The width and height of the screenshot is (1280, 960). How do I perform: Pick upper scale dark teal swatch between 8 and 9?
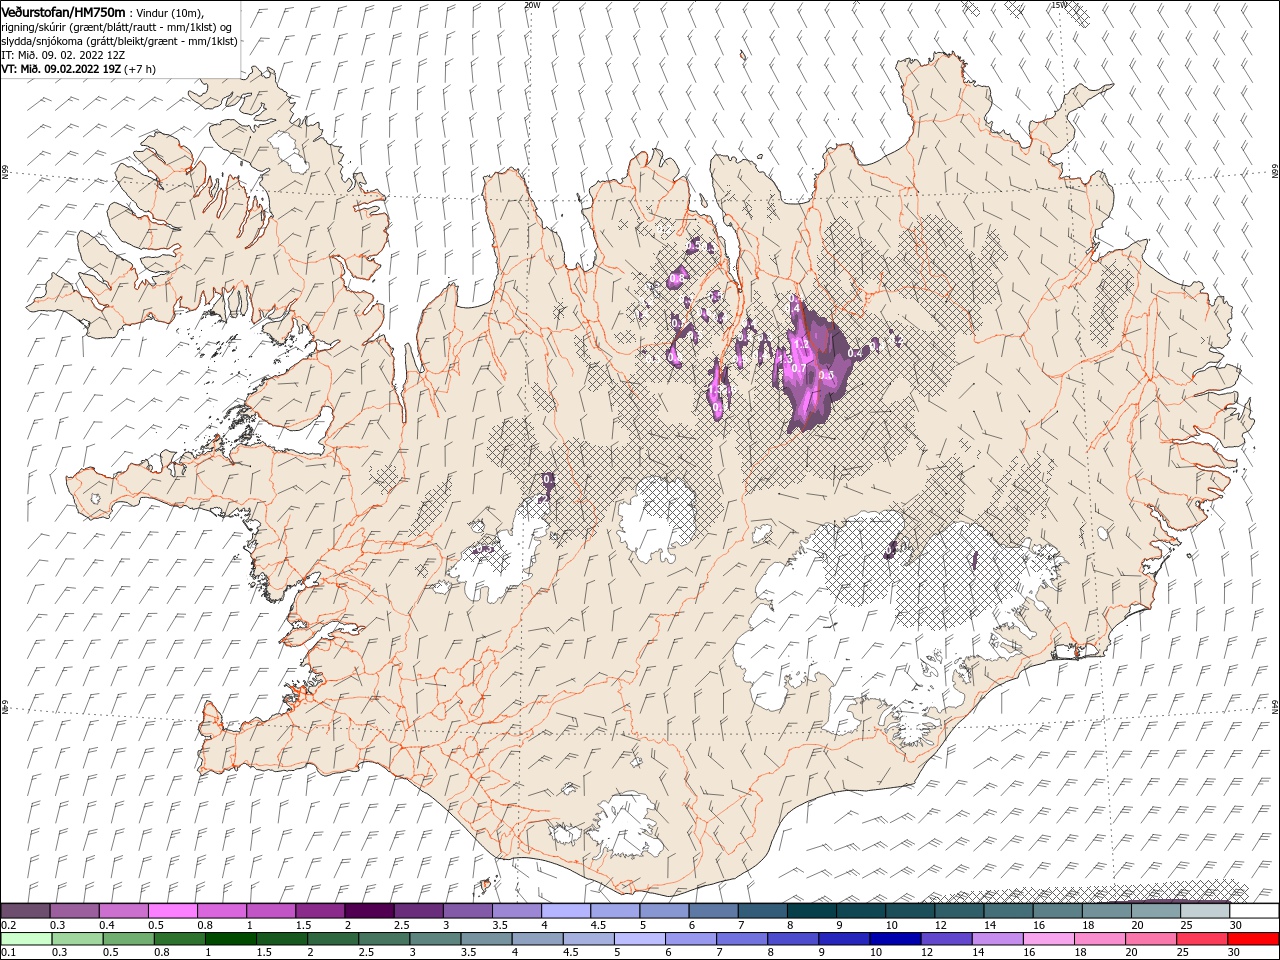pyautogui.click(x=811, y=911)
